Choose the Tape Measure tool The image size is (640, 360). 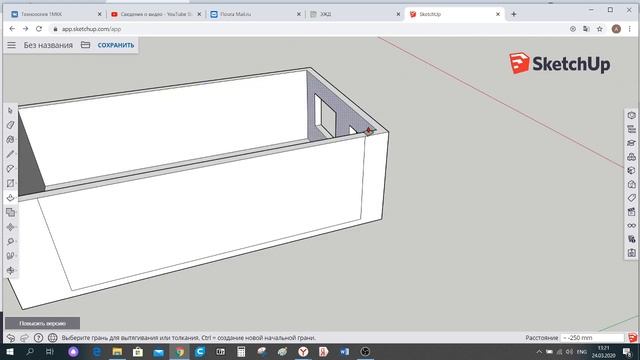(11, 241)
